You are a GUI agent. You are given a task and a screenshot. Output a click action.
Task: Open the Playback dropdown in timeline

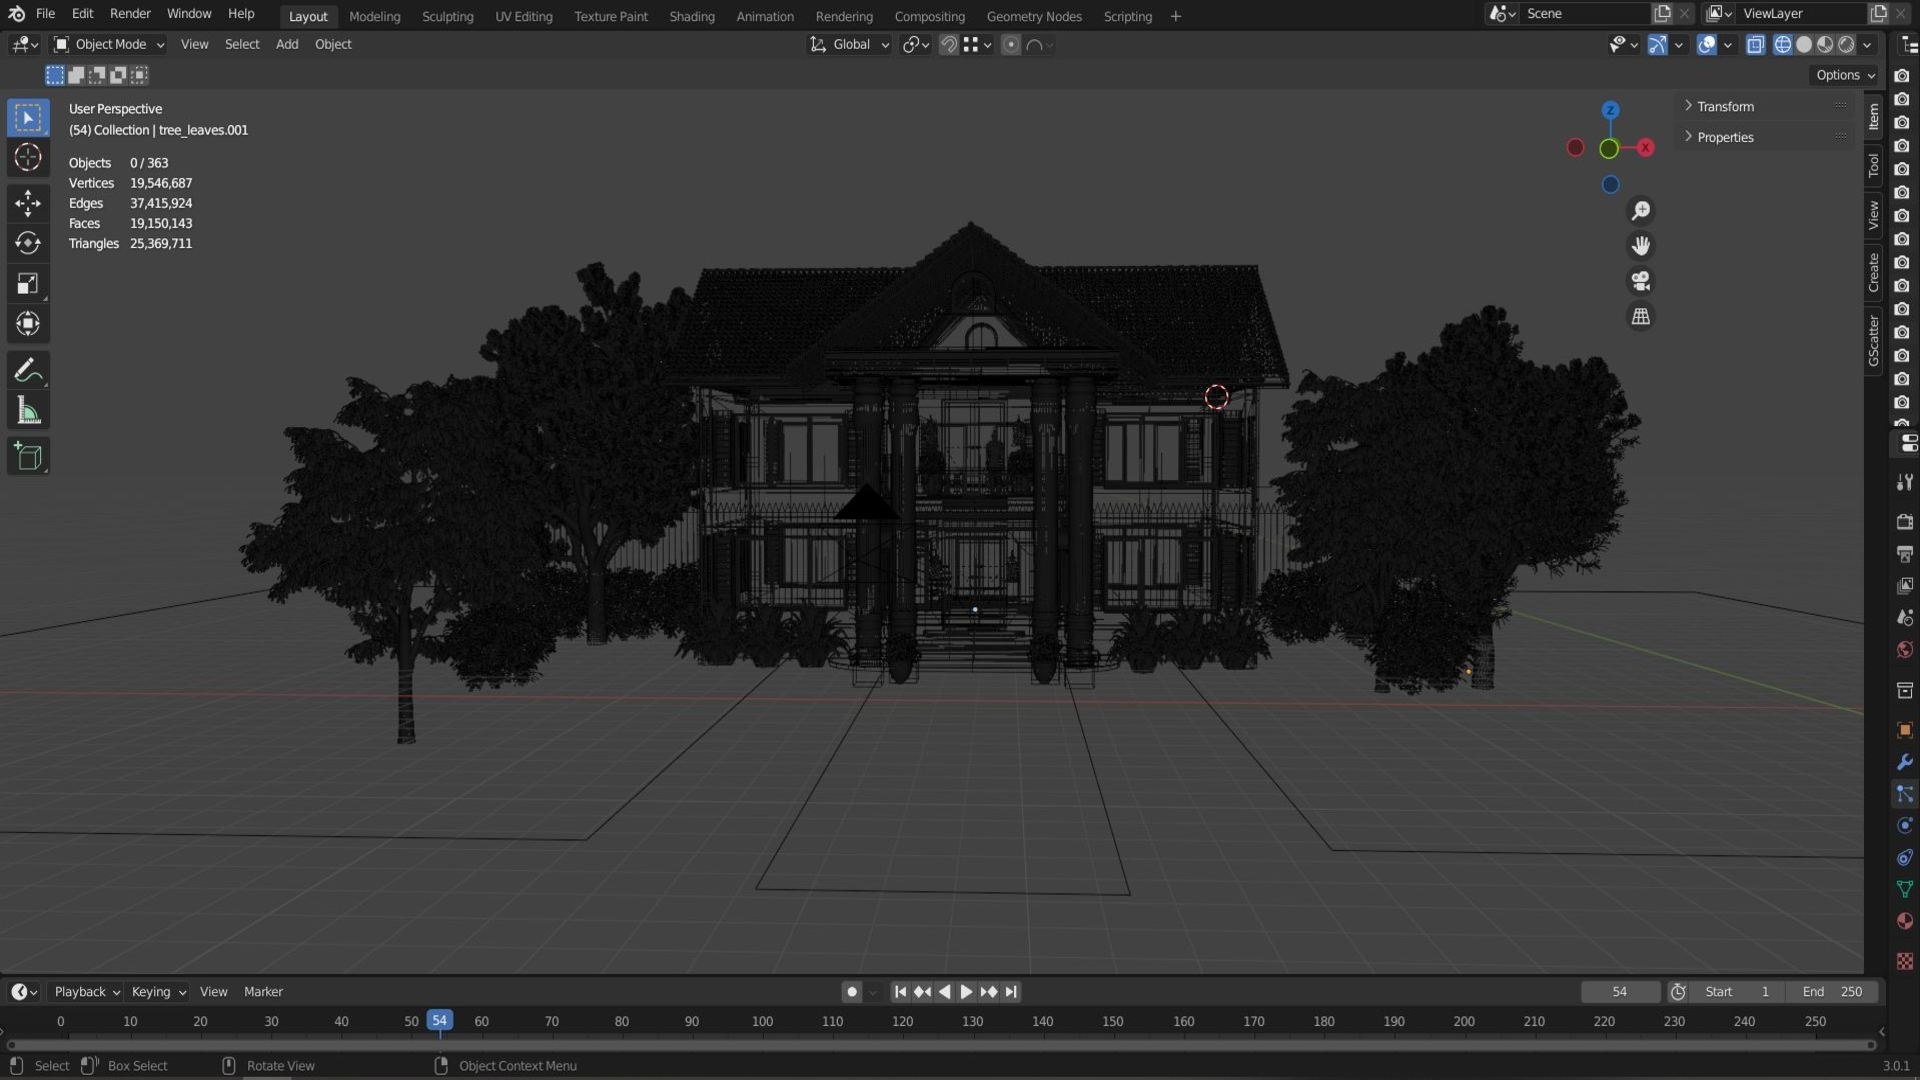86,992
